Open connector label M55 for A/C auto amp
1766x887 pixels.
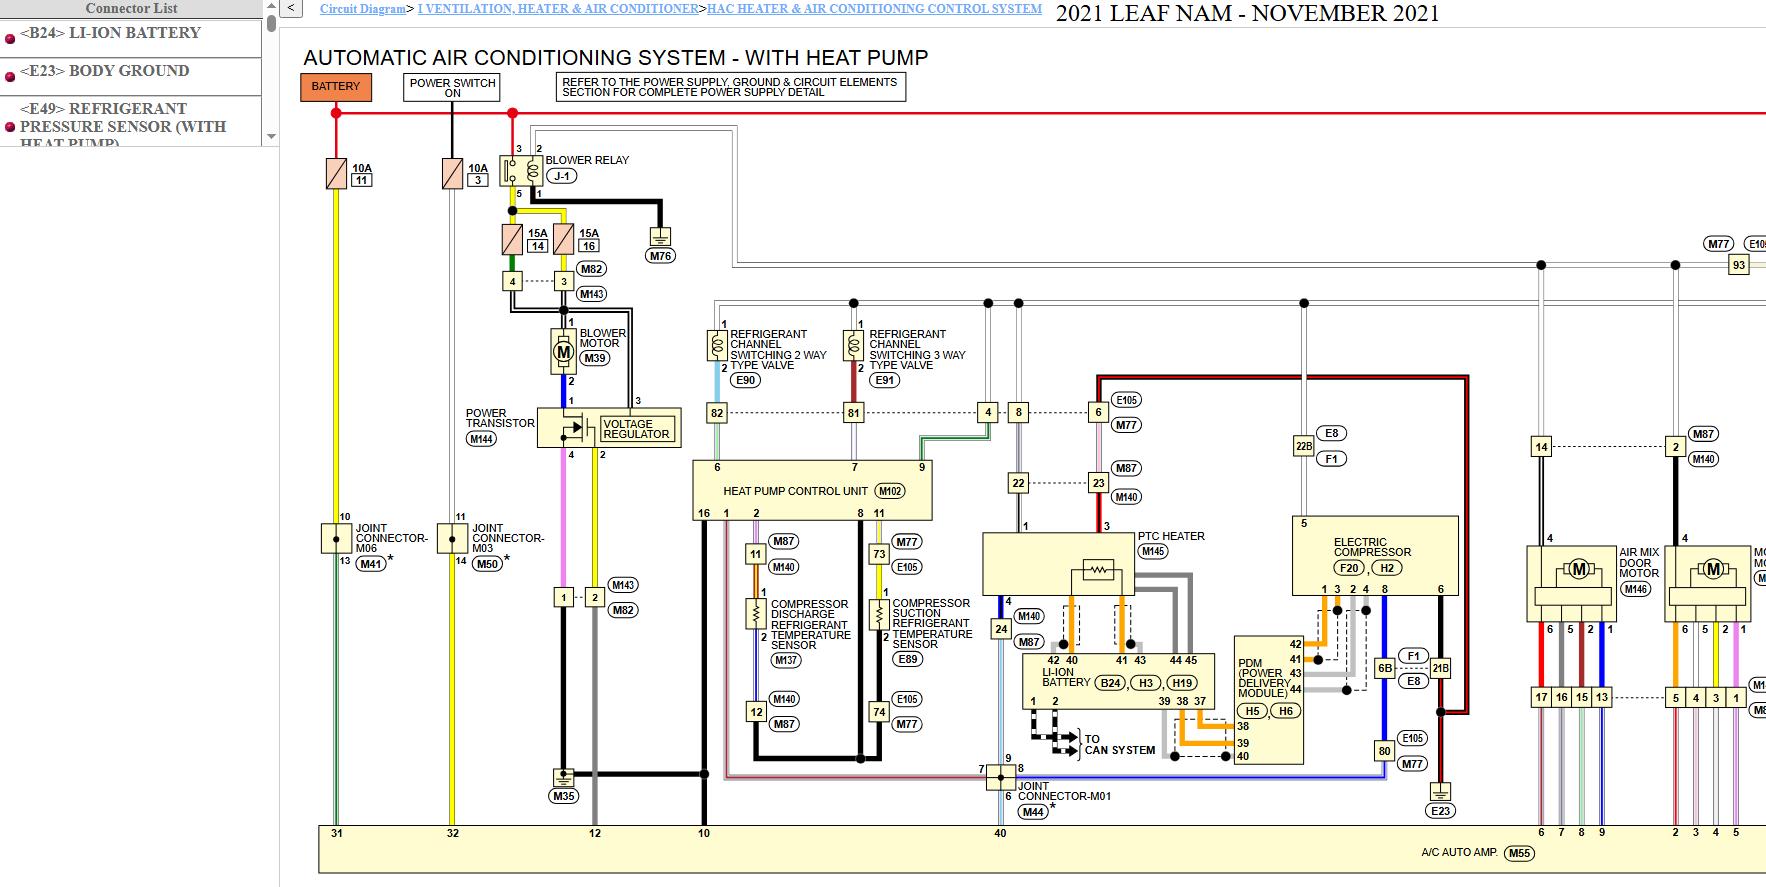tap(1519, 853)
